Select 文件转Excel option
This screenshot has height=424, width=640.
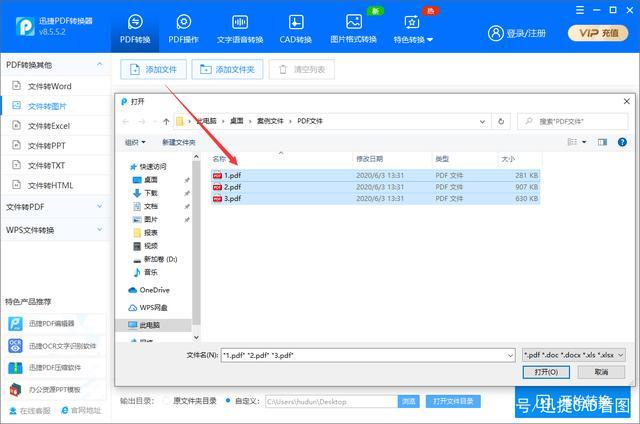click(x=55, y=126)
